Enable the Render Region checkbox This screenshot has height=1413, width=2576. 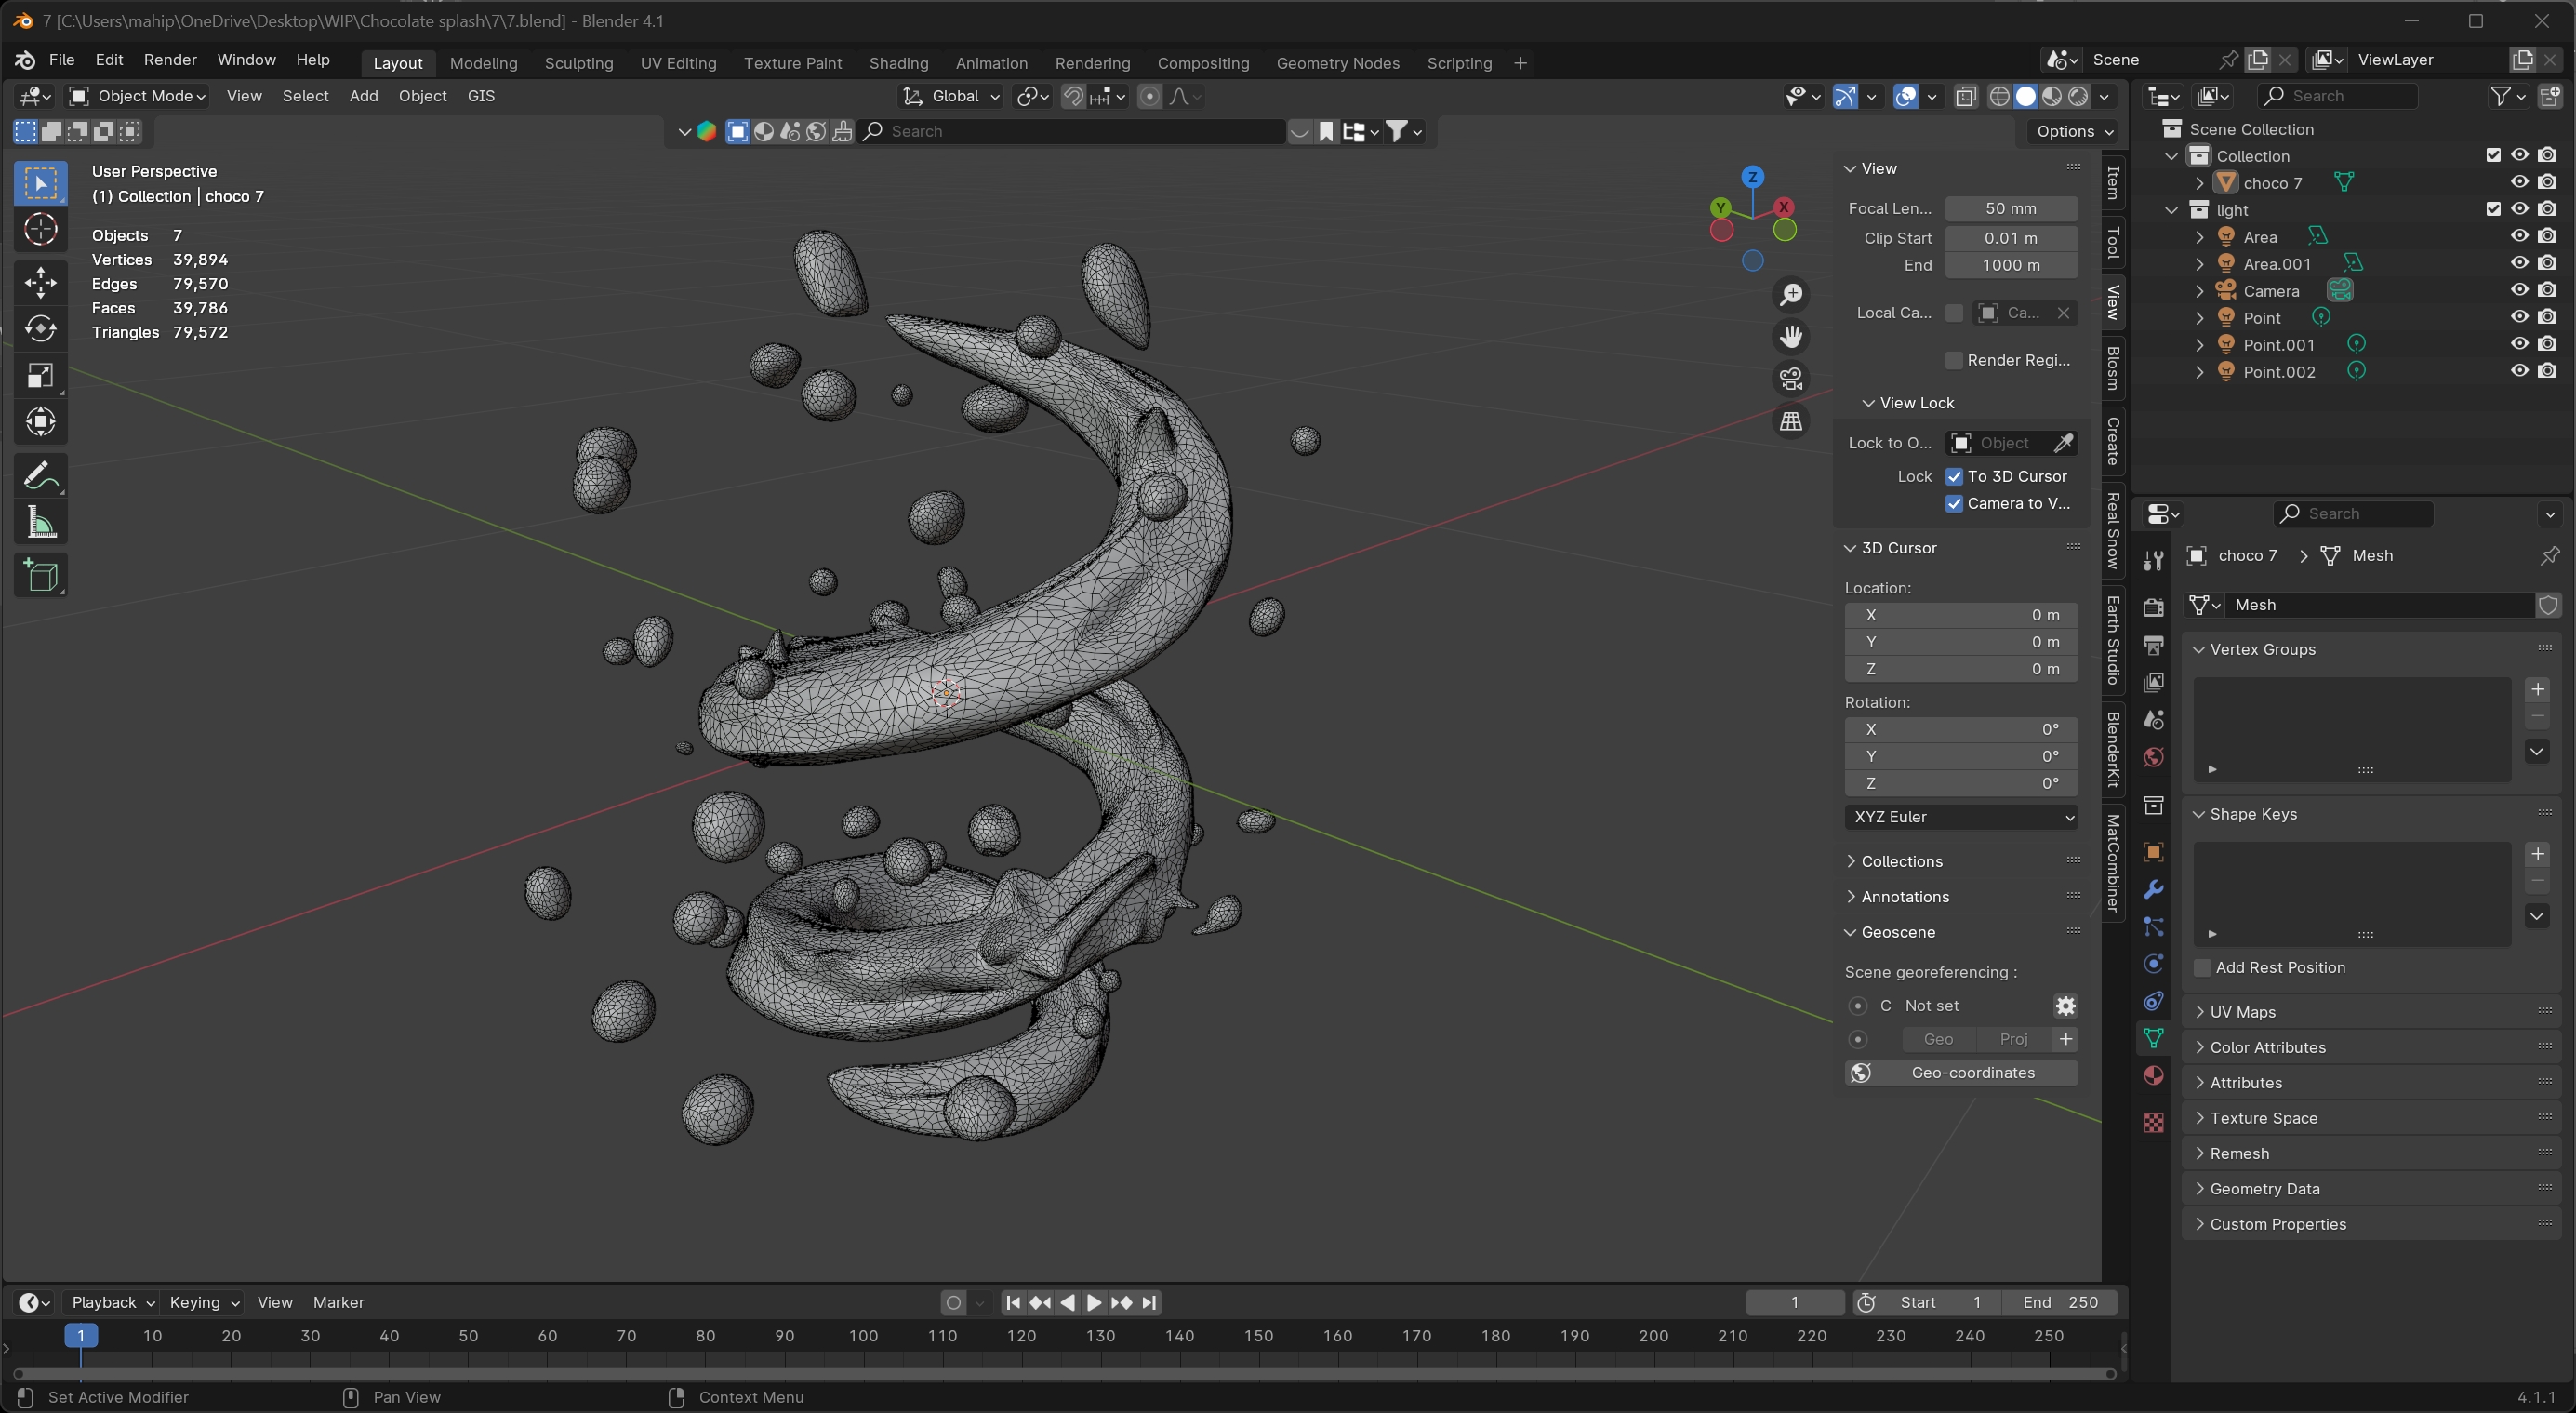click(1953, 360)
